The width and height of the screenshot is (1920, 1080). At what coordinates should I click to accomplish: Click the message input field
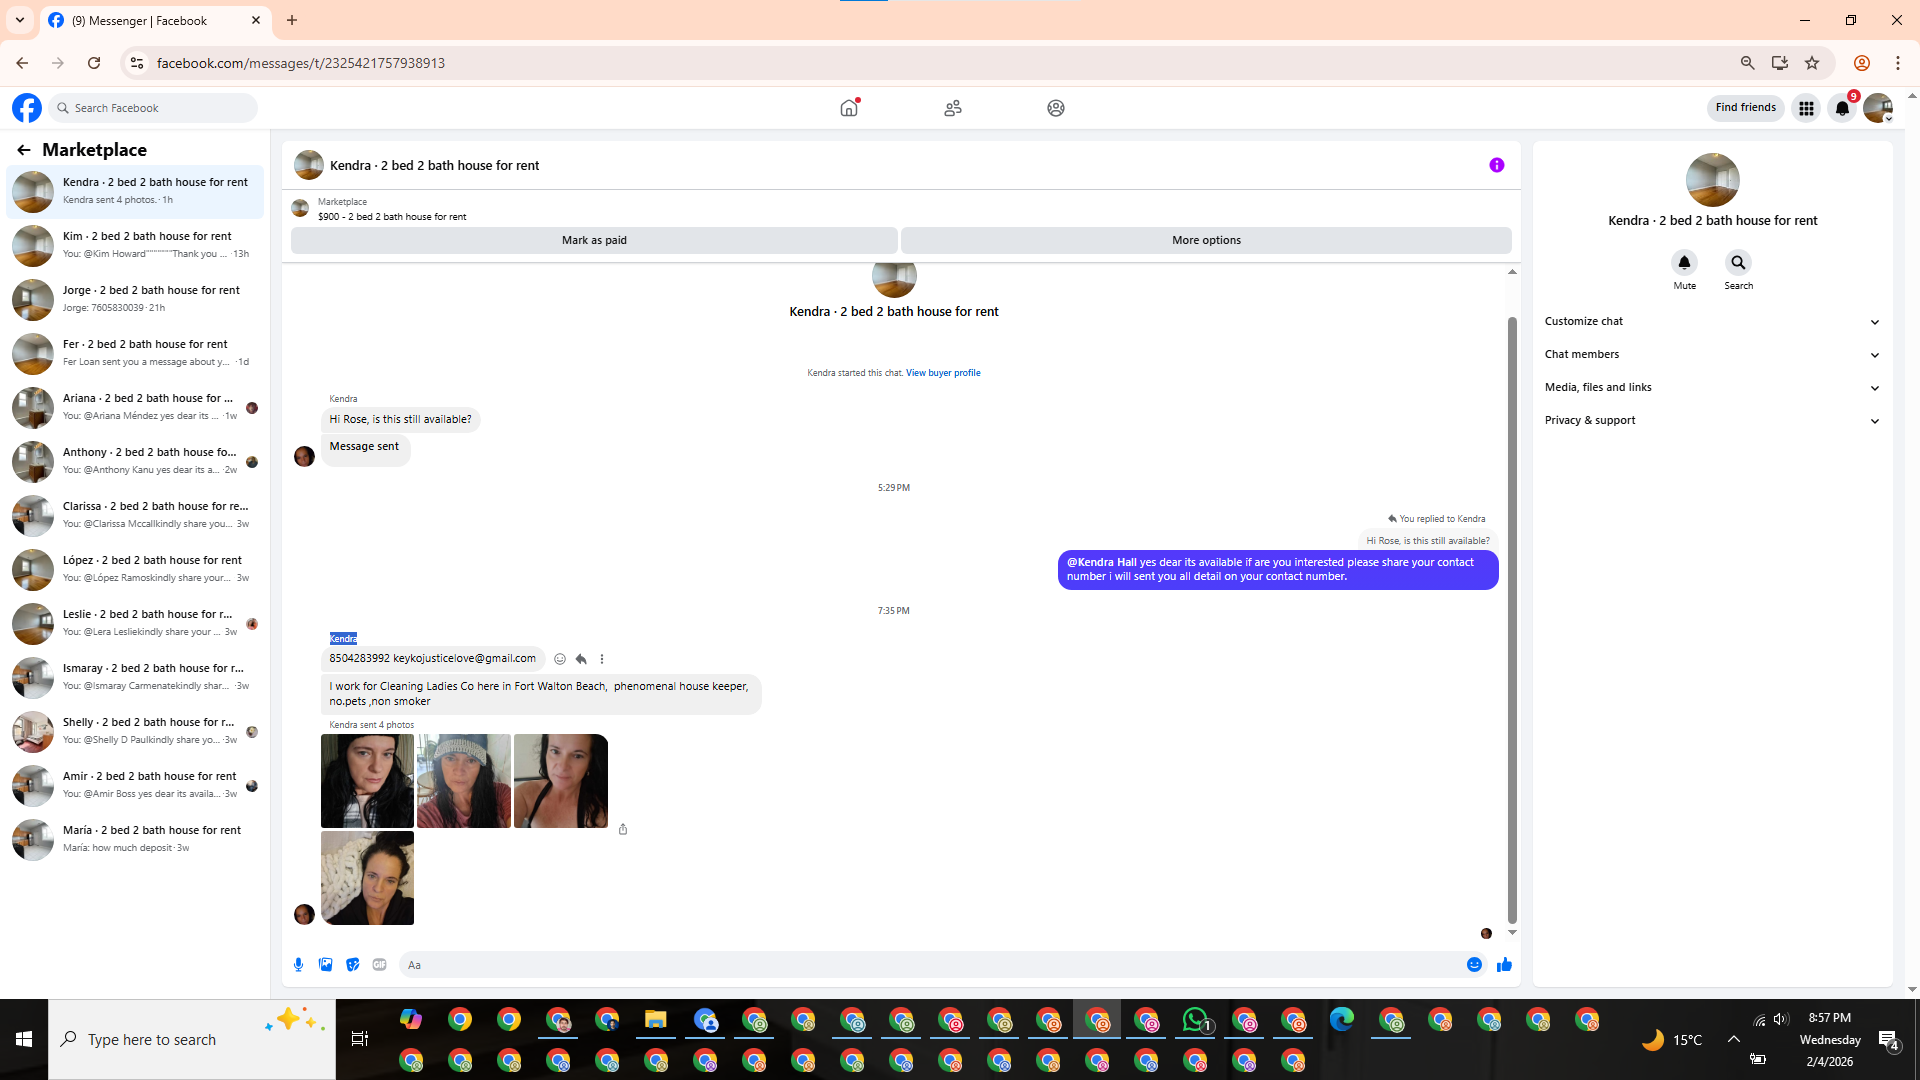click(930, 965)
